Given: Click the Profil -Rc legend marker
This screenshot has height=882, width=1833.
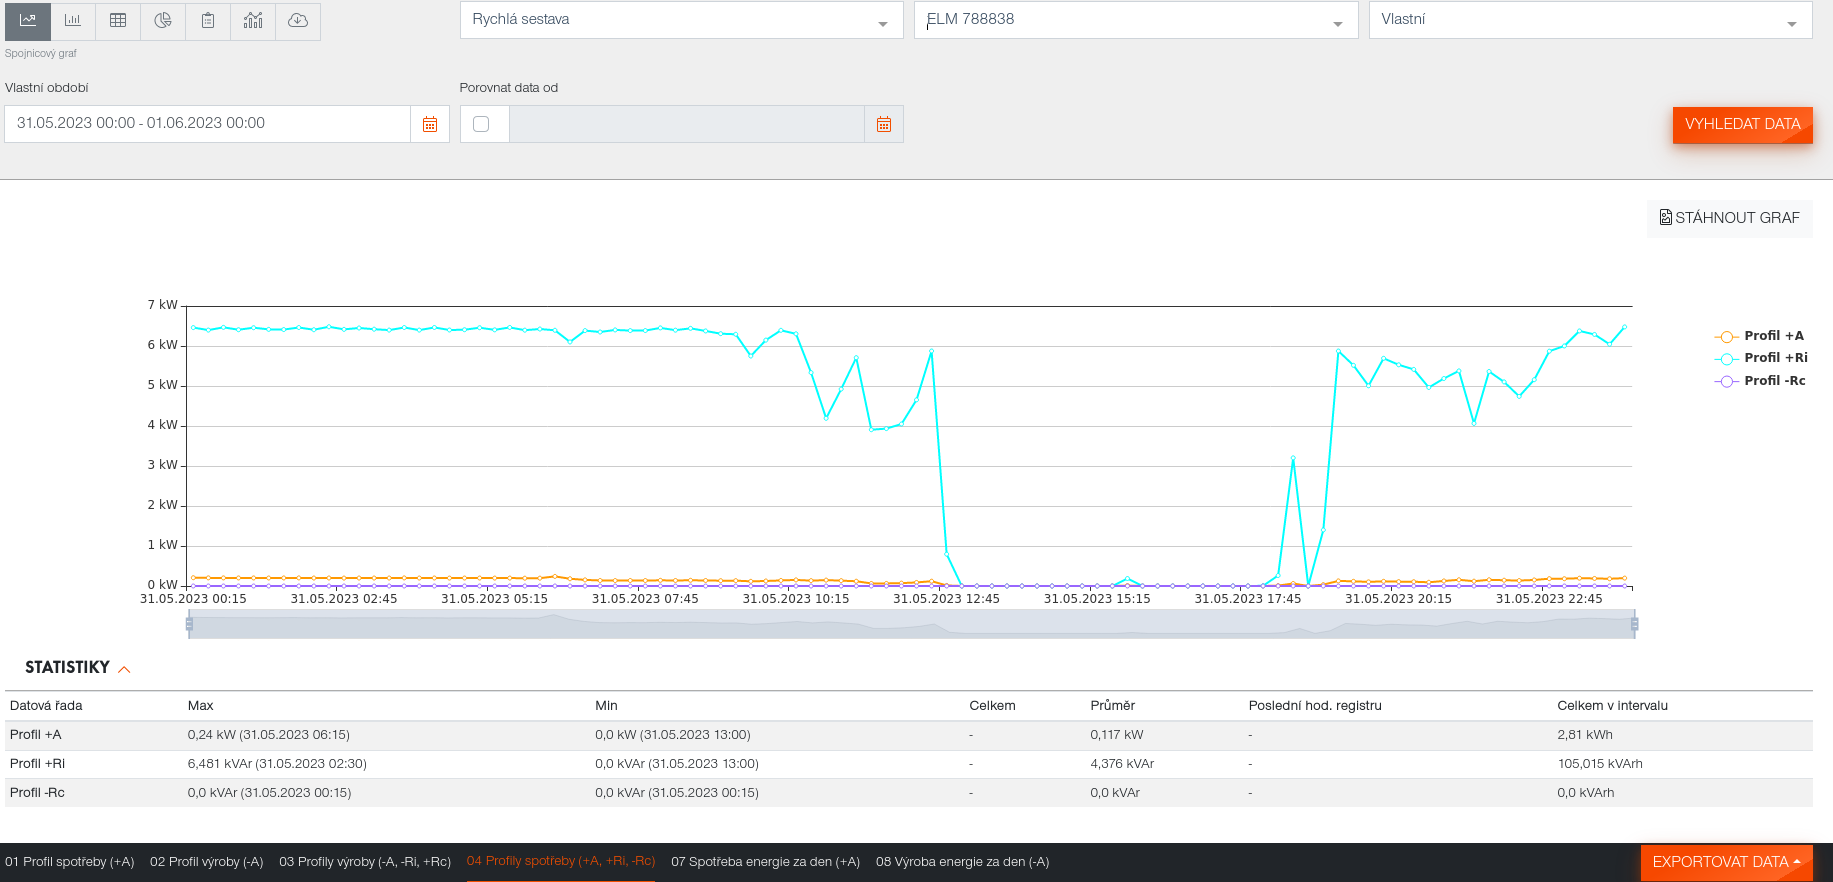Looking at the screenshot, I should coord(1726,382).
